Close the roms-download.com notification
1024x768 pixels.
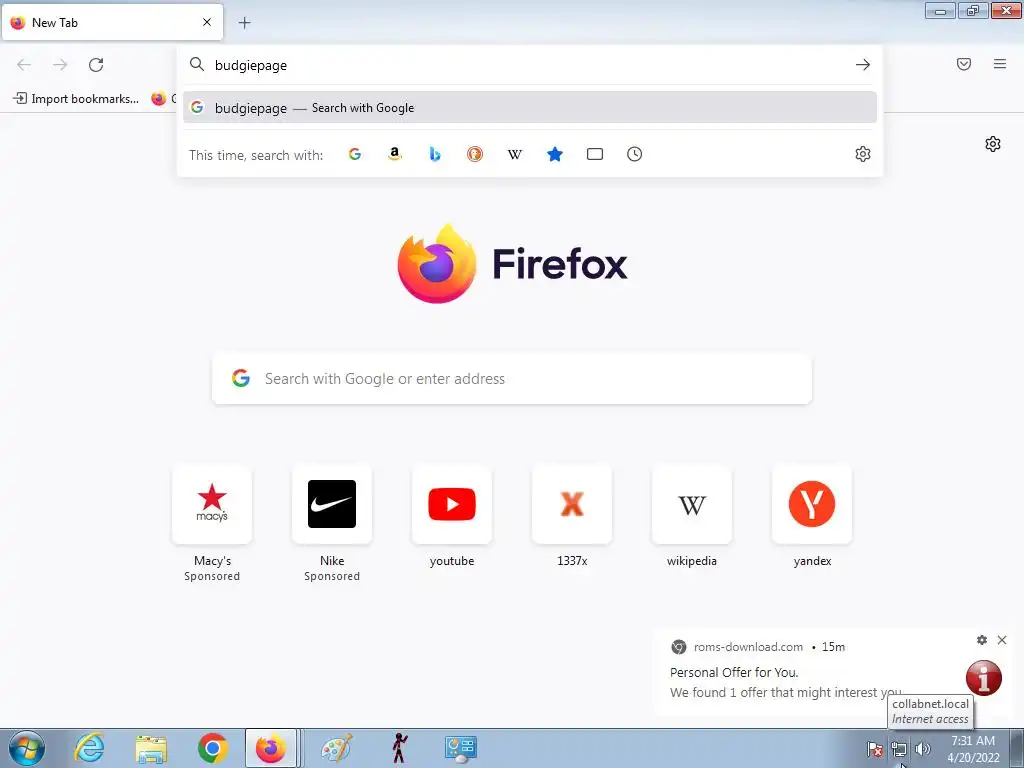coord(1002,640)
